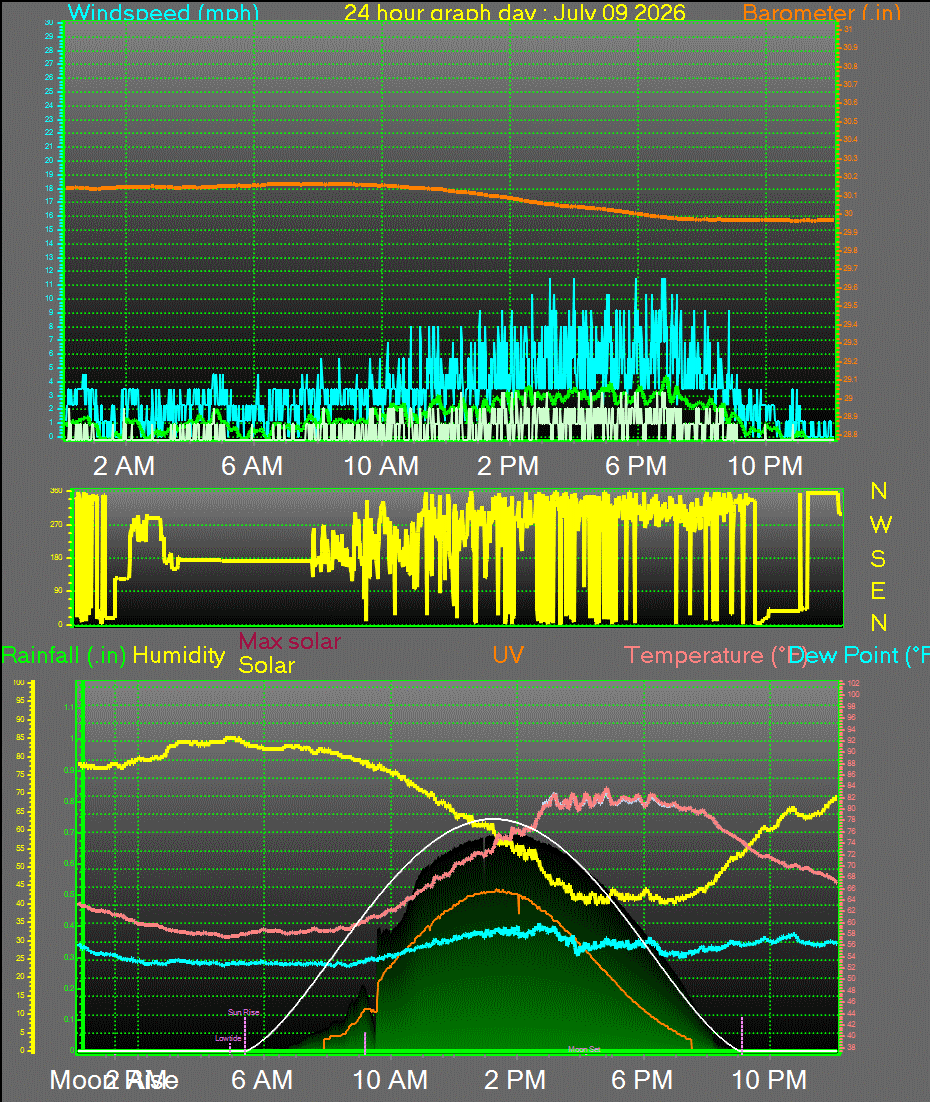Click the "W" wind direction label
This screenshot has width=930, height=1102.
(880, 524)
